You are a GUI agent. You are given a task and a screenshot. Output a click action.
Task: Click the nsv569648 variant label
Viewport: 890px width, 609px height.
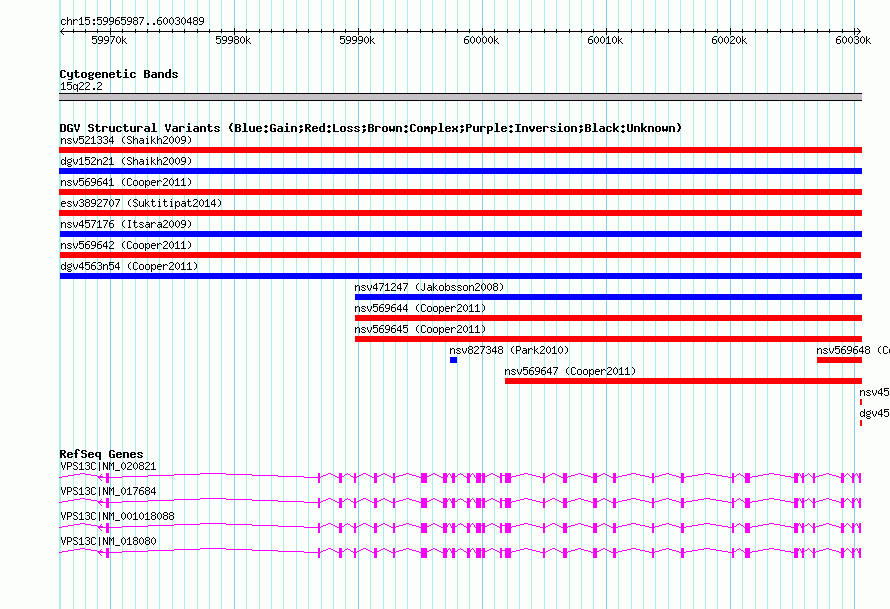click(x=853, y=350)
